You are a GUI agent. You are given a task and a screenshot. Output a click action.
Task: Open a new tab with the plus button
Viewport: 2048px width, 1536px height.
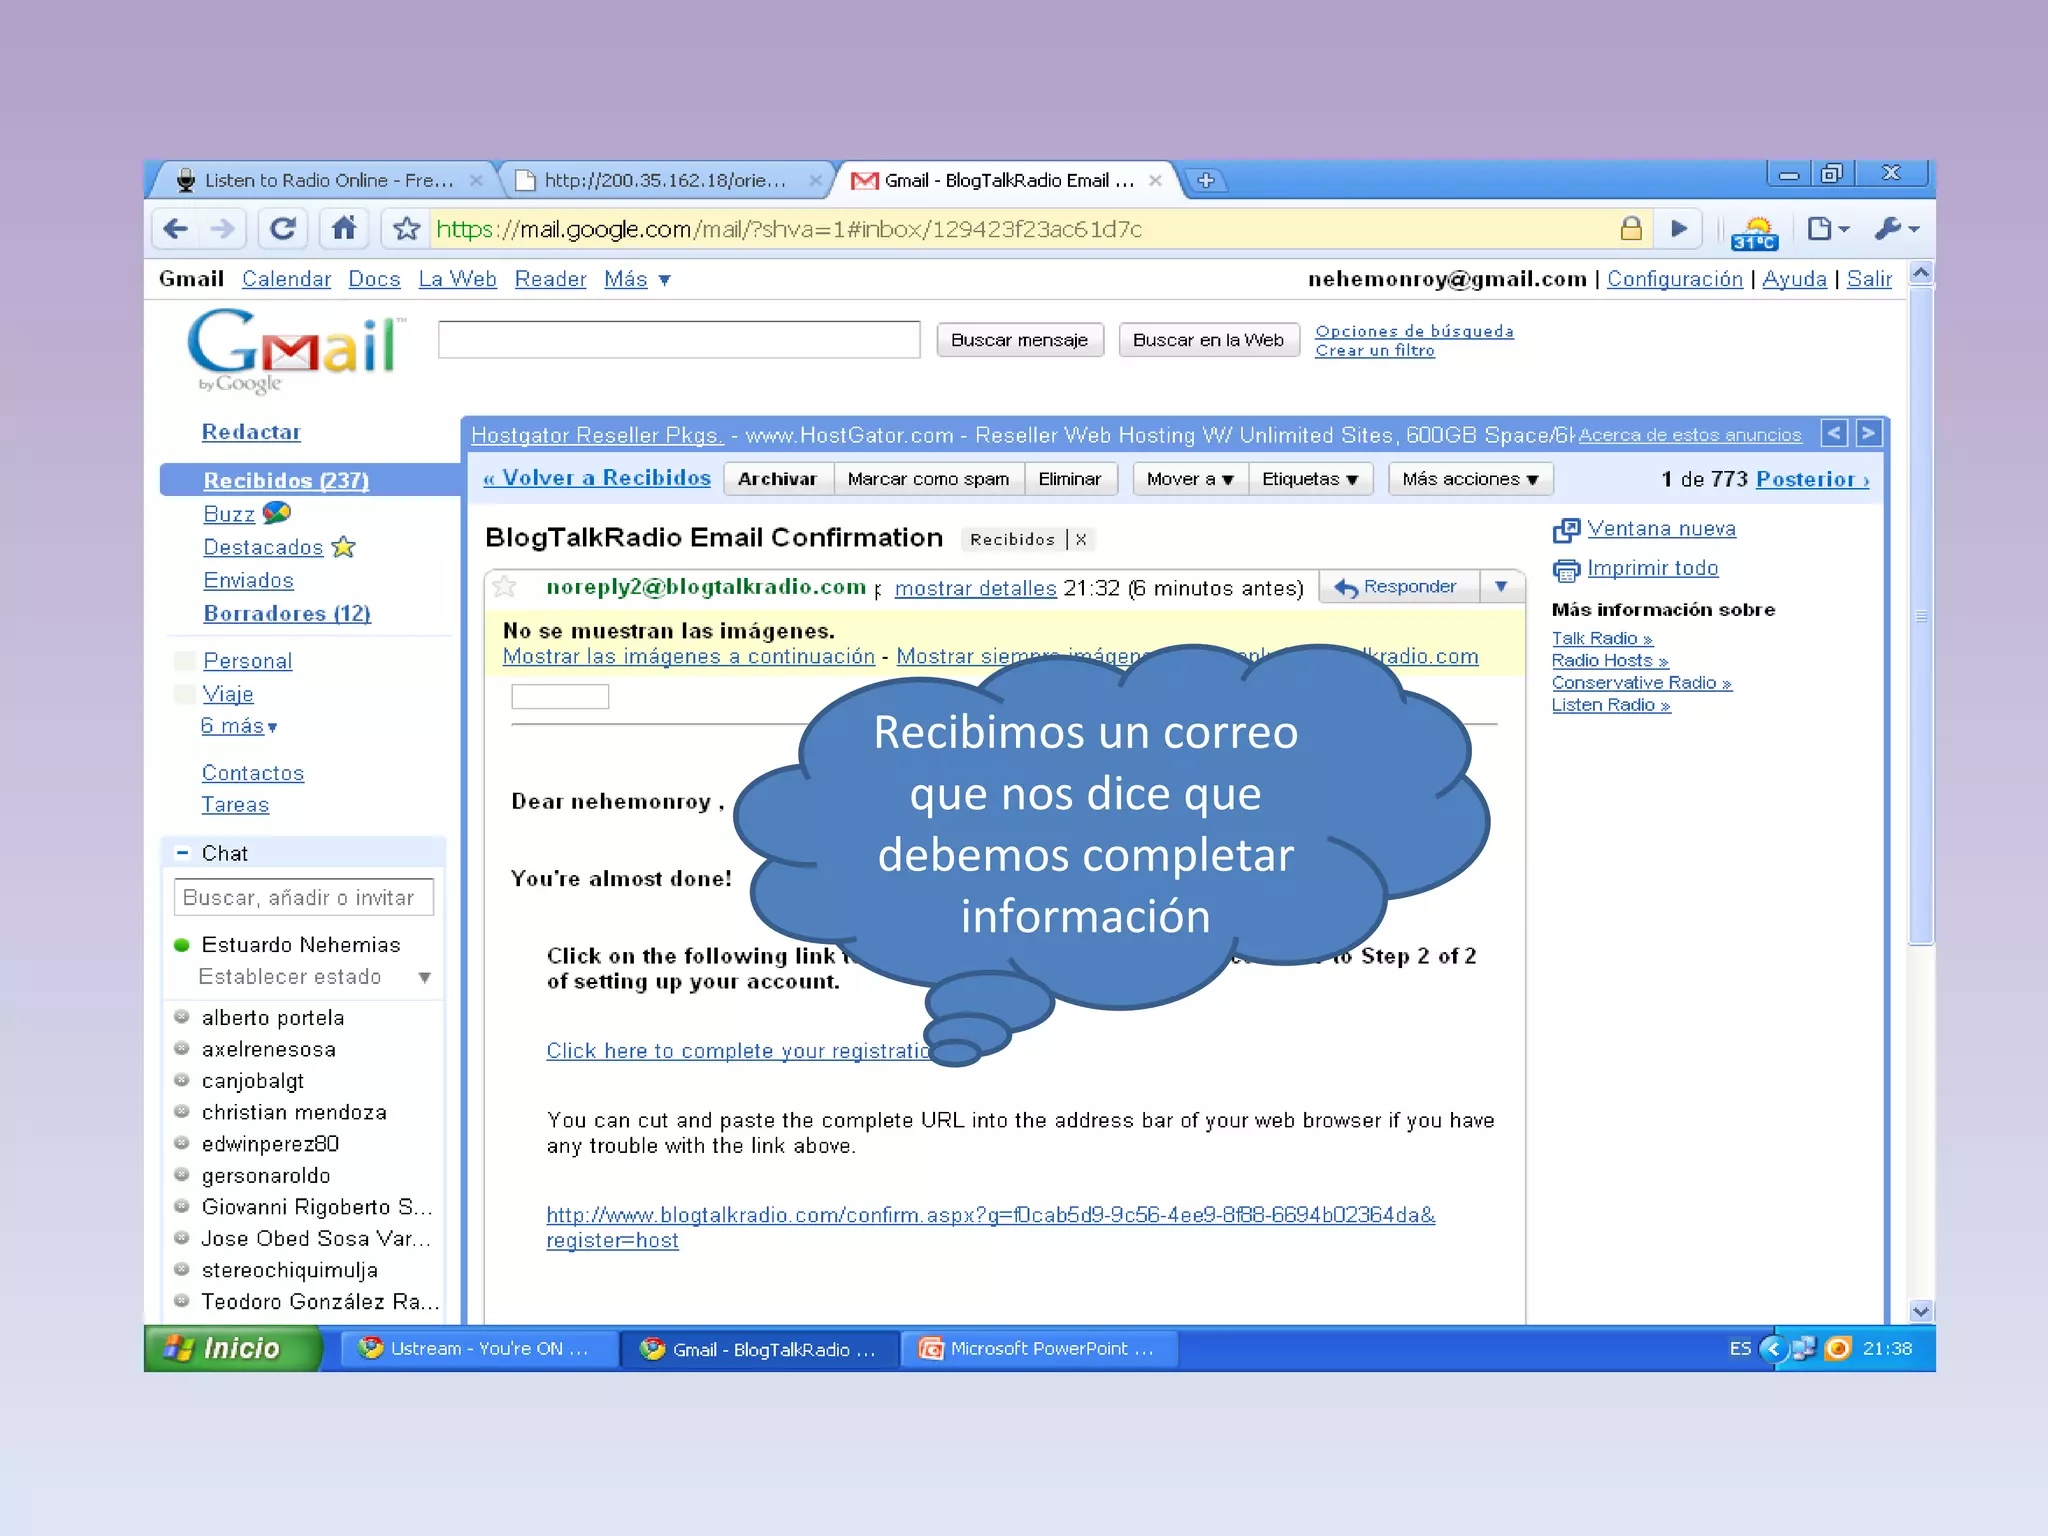tap(1206, 180)
